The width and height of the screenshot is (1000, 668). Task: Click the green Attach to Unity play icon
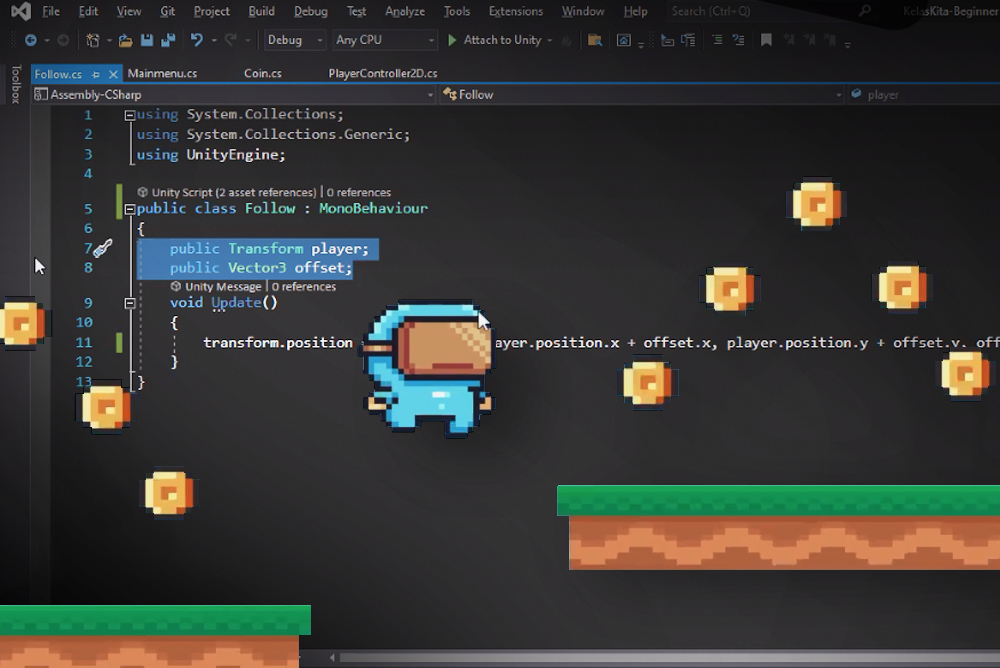tap(452, 40)
